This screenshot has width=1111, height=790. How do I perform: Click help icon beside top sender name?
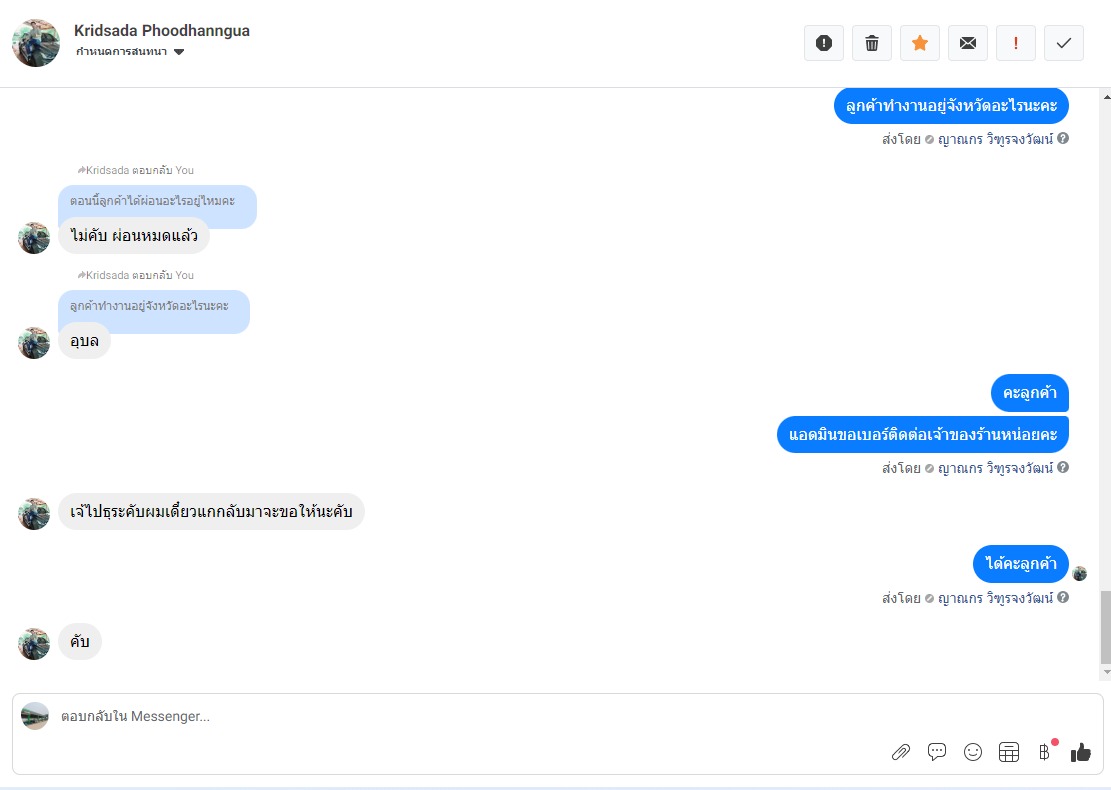pos(1063,139)
